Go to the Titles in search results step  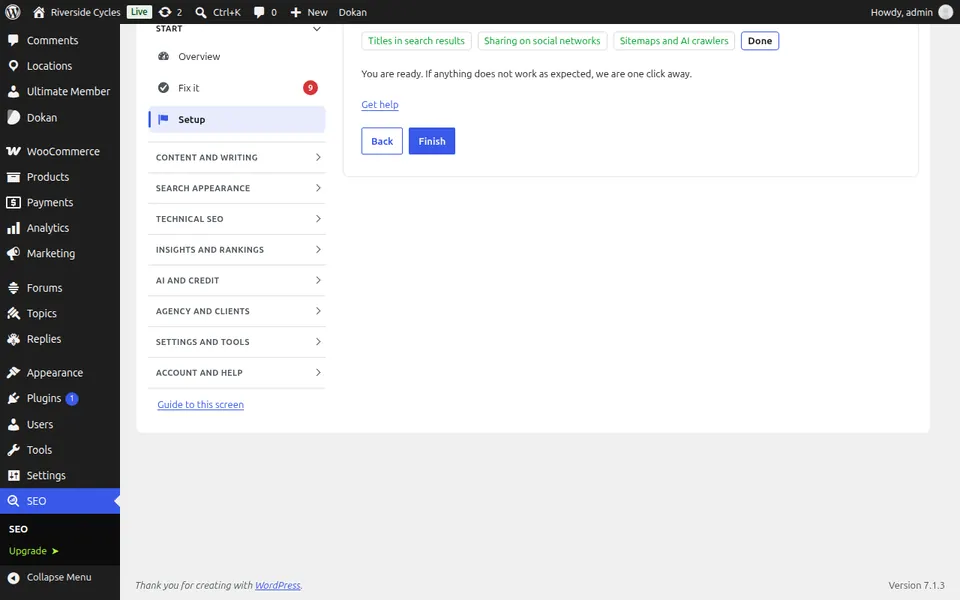416,41
